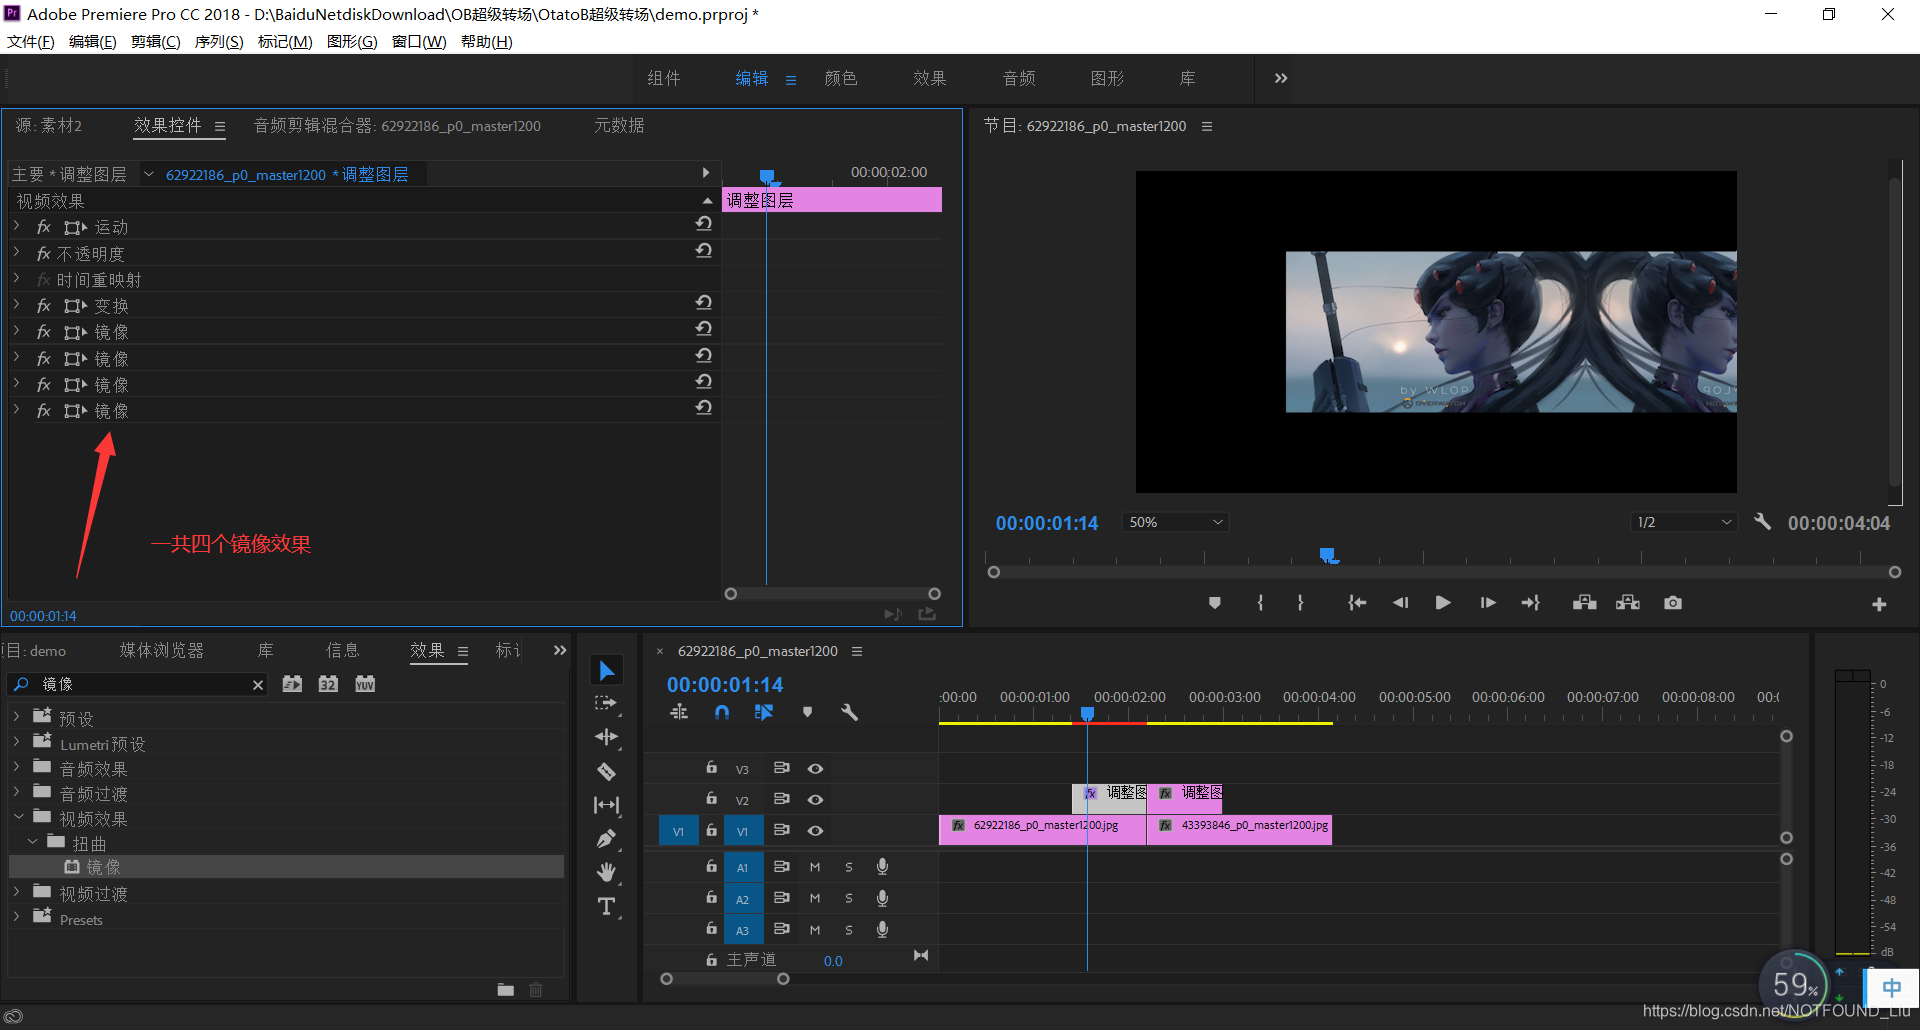Select the Selection tool arrow
This screenshot has height=1030, width=1920.
click(606, 670)
